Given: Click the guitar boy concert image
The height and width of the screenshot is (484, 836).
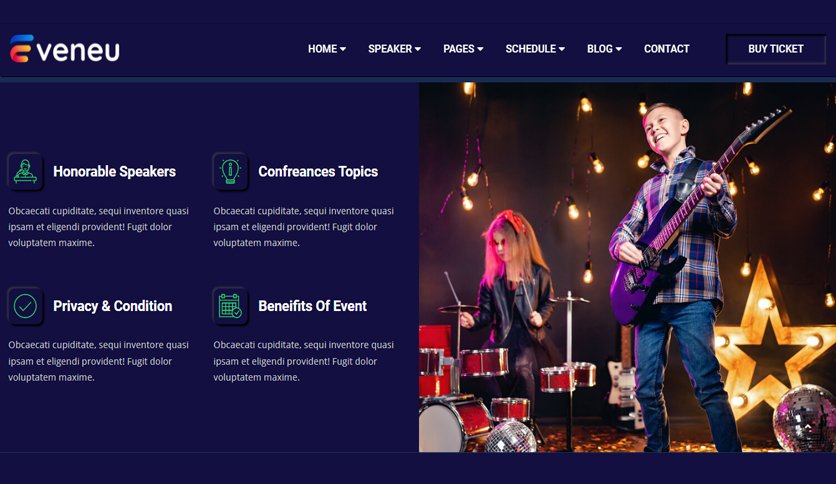Looking at the screenshot, I should point(628,267).
